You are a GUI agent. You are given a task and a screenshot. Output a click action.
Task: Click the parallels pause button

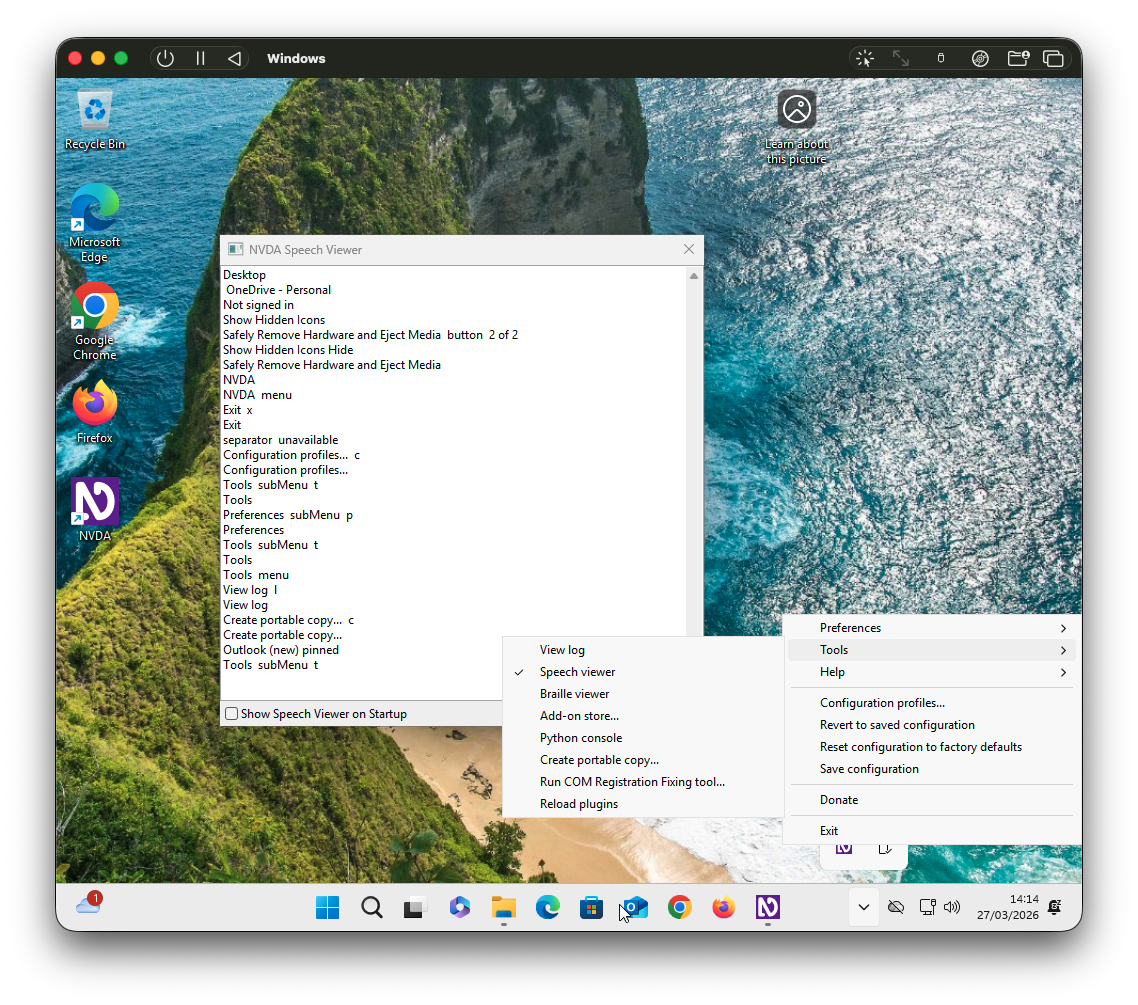point(200,58)
